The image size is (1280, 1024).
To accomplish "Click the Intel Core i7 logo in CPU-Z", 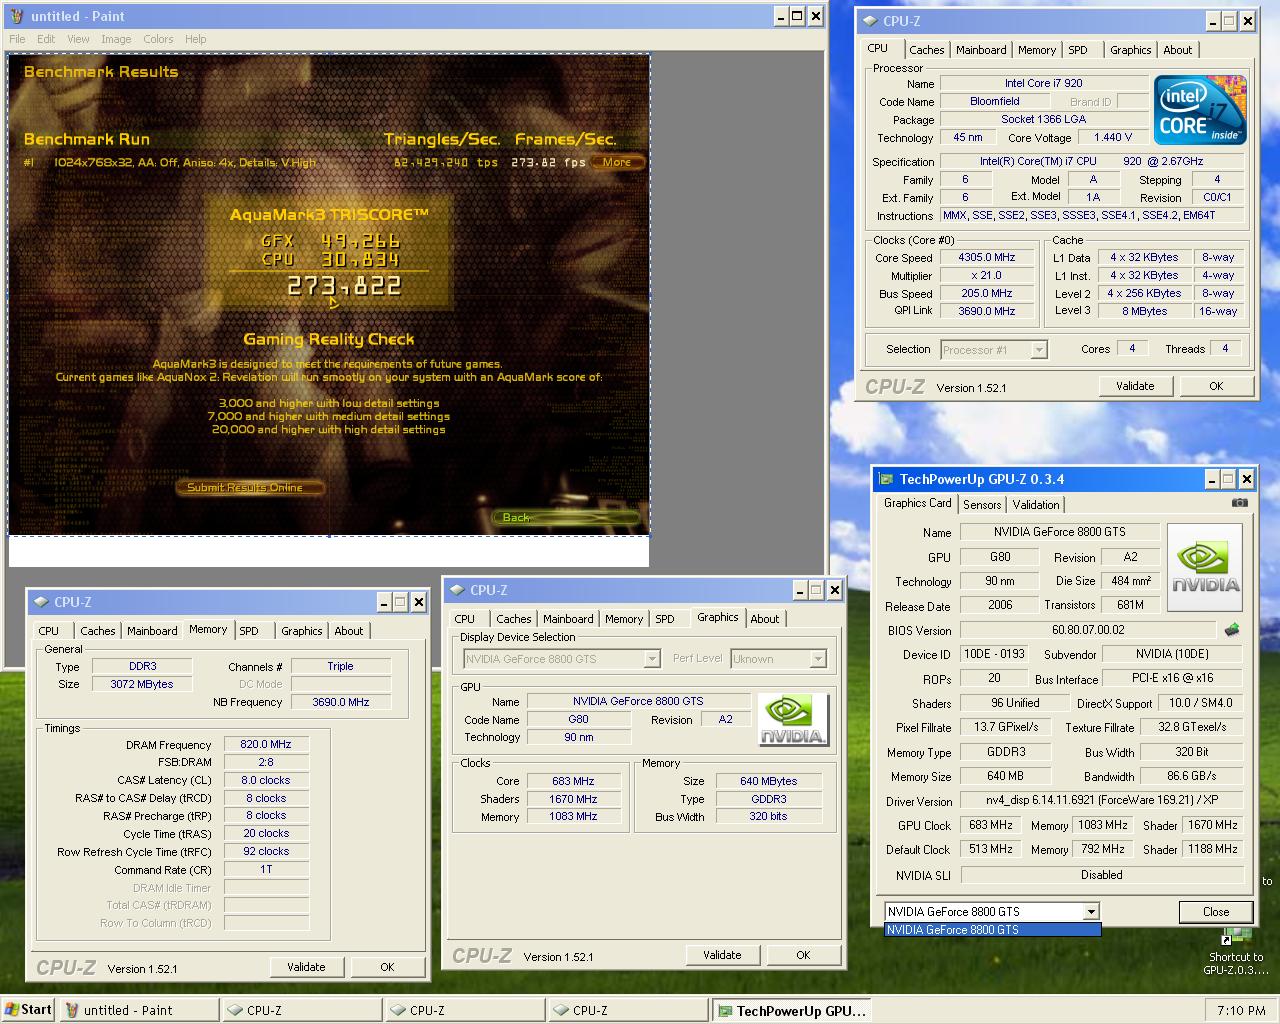I will pos(1200,109).
